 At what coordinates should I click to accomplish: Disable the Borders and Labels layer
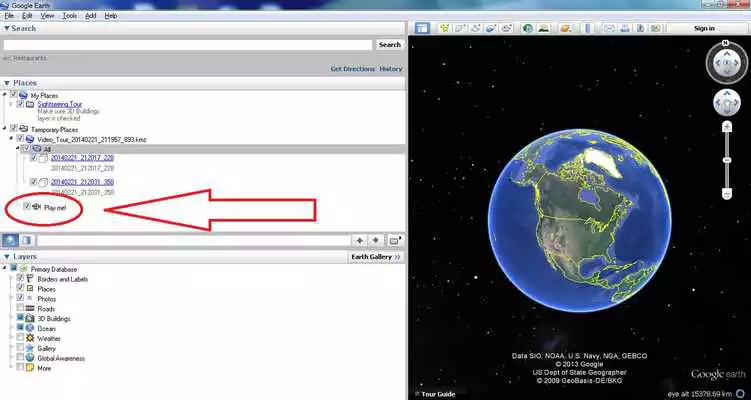[20, 278]
